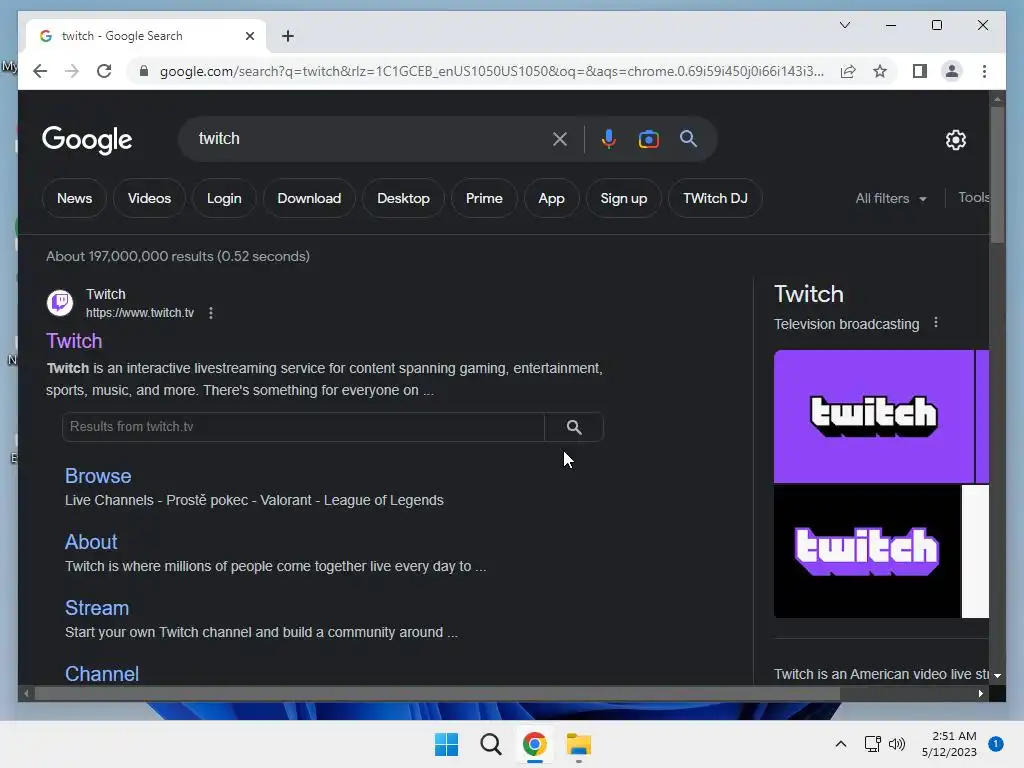
Task: Click the About 197,000,000 results text
Action: coord(178,257)
